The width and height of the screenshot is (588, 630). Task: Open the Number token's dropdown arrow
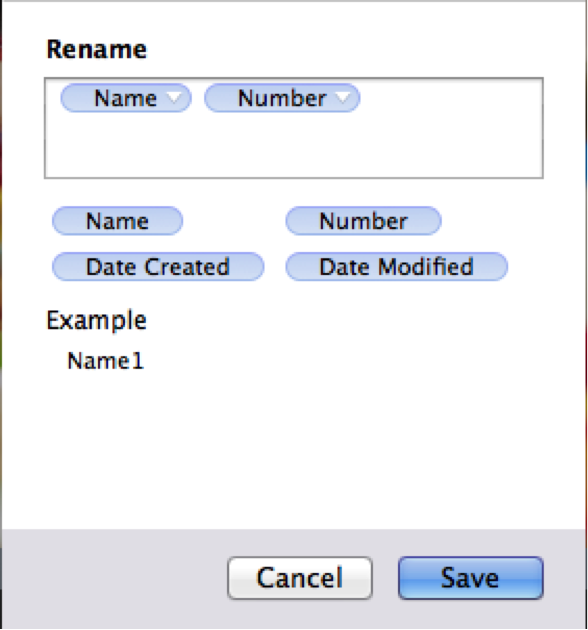pyautogui.click(x=343, y=98)
